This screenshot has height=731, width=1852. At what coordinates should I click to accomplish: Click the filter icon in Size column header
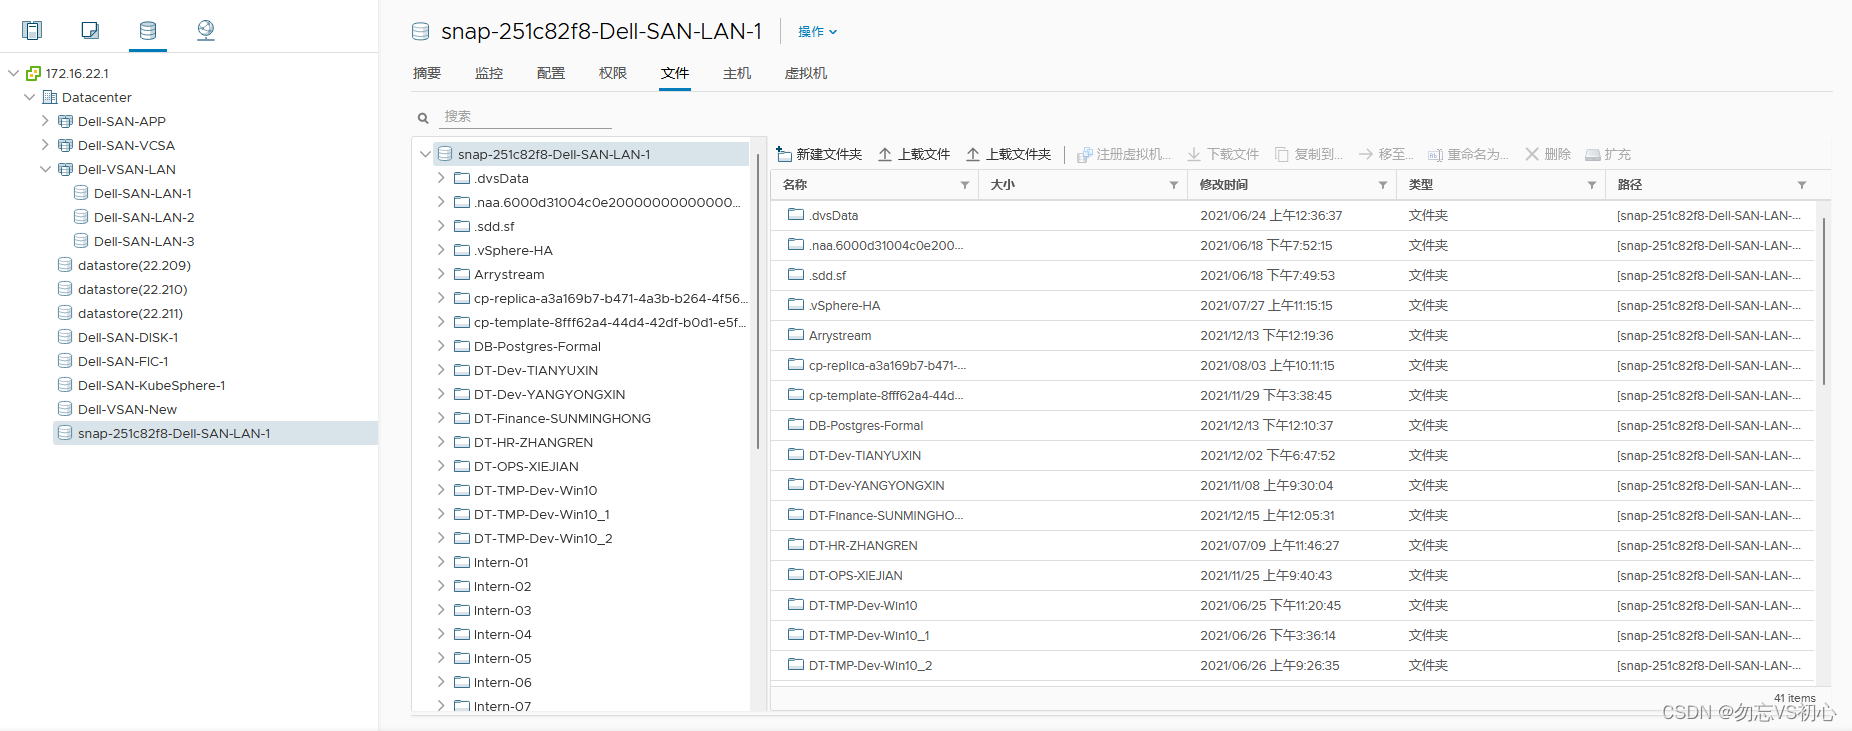(1174, 185)
